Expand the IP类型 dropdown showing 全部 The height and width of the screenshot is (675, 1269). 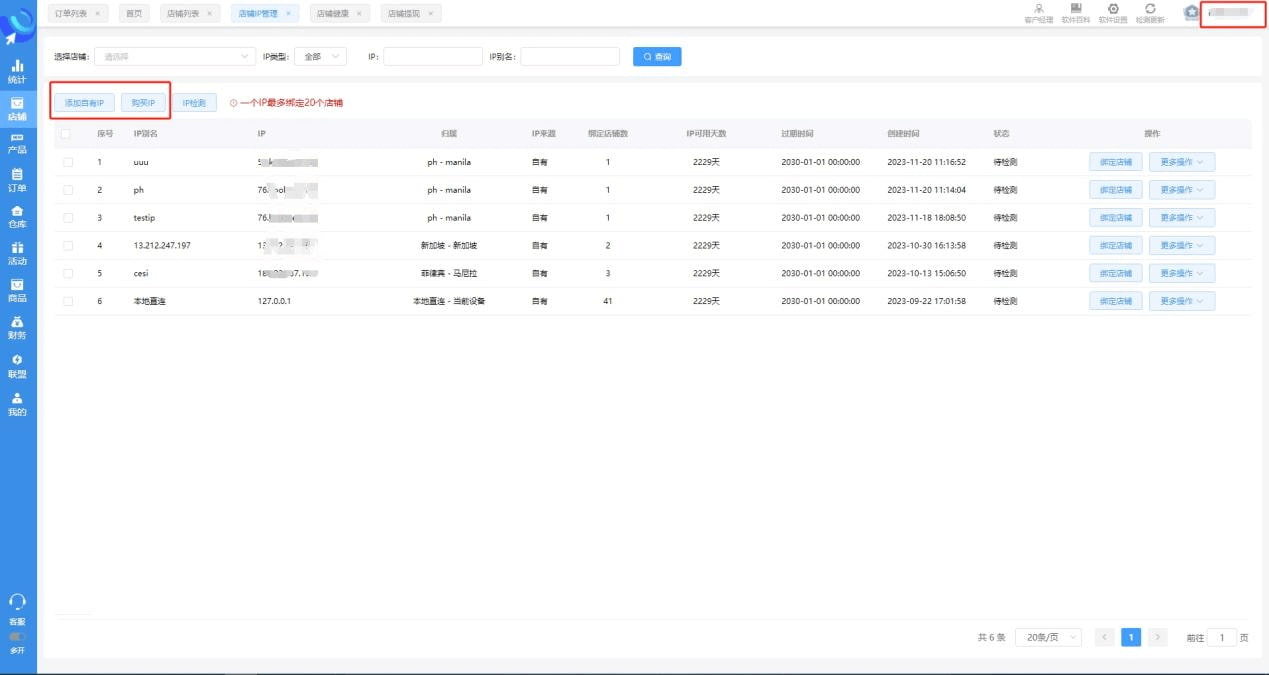click(321, 57)
